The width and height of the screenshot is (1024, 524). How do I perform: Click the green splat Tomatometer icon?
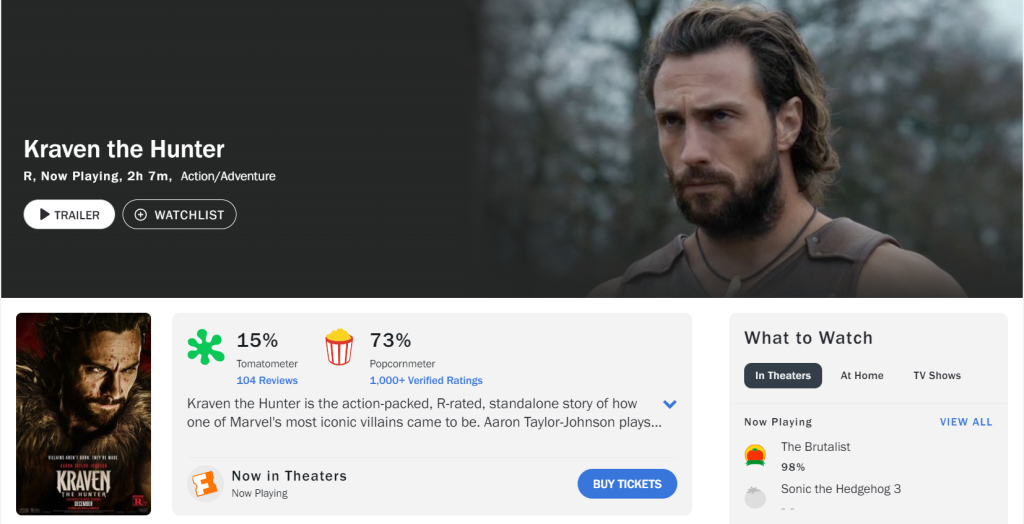coord(205,347)
